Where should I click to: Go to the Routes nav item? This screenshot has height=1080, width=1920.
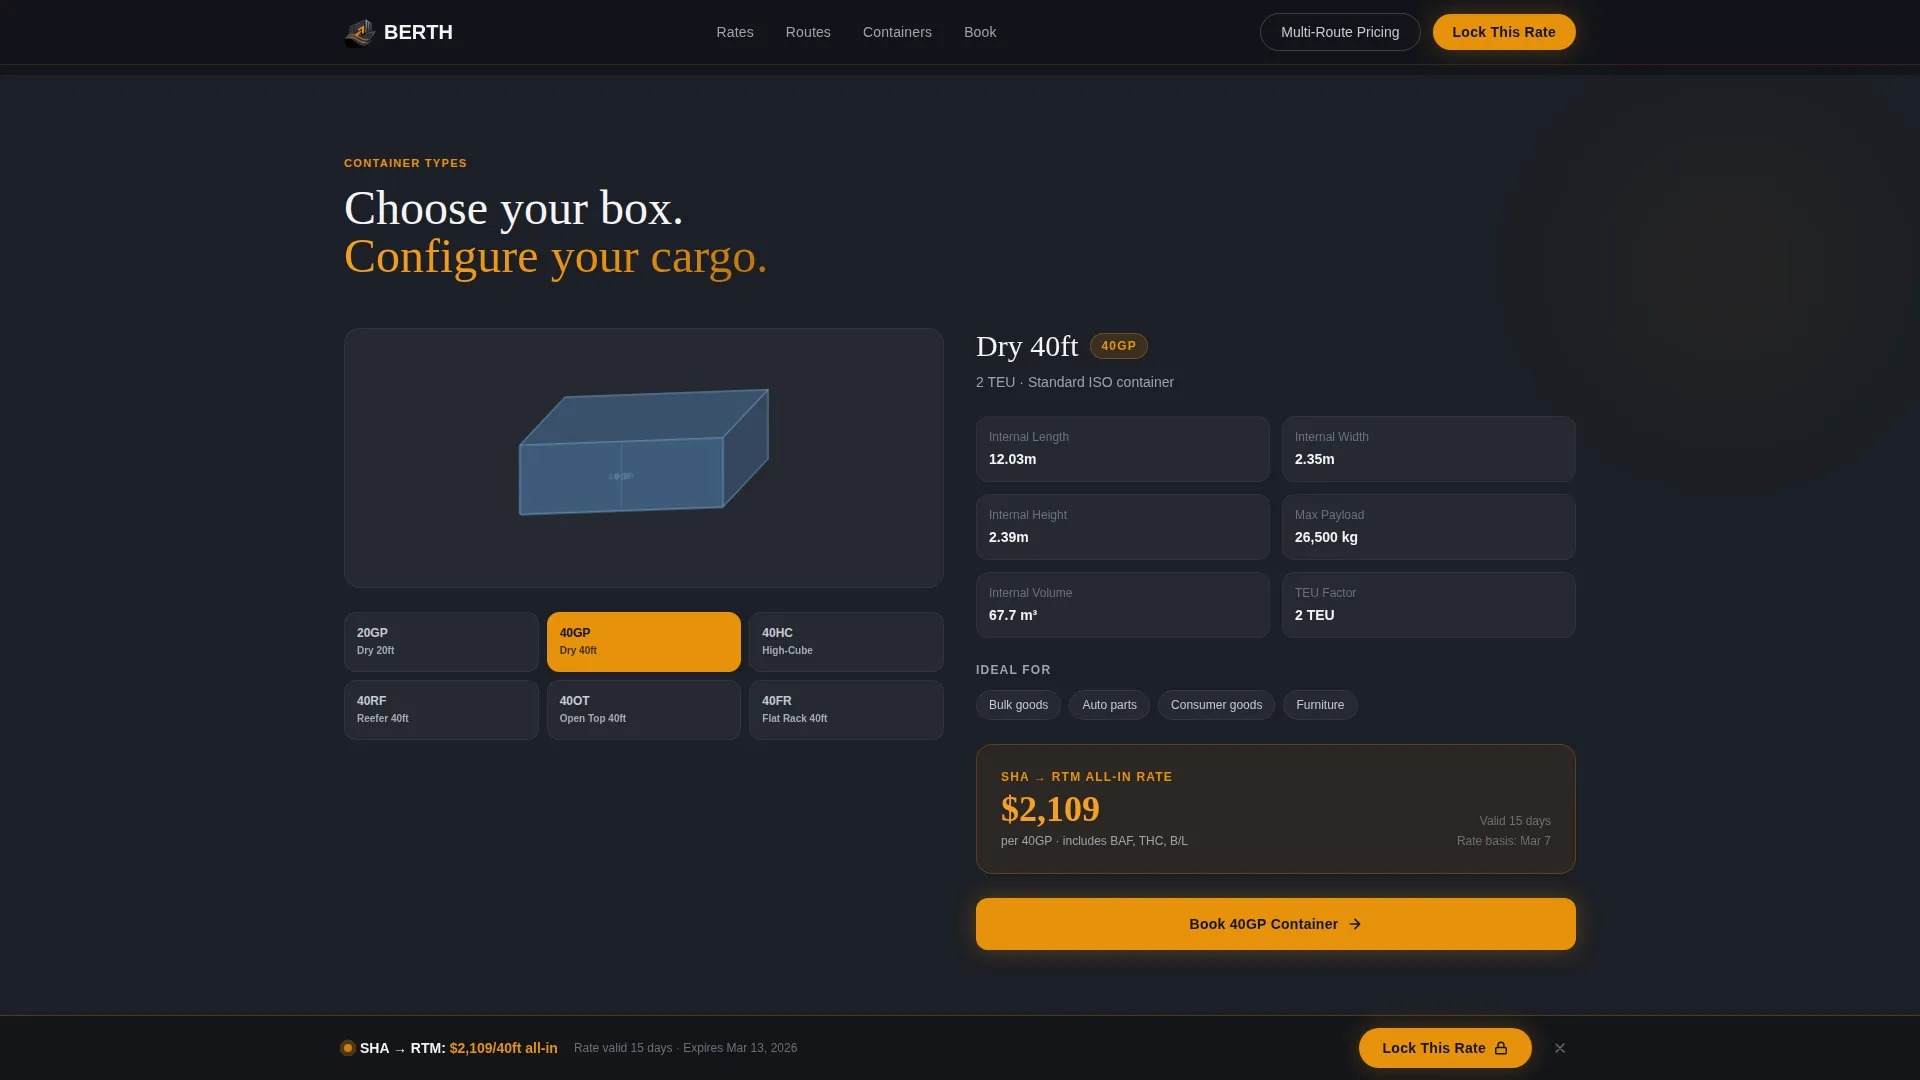click(808, 32)
